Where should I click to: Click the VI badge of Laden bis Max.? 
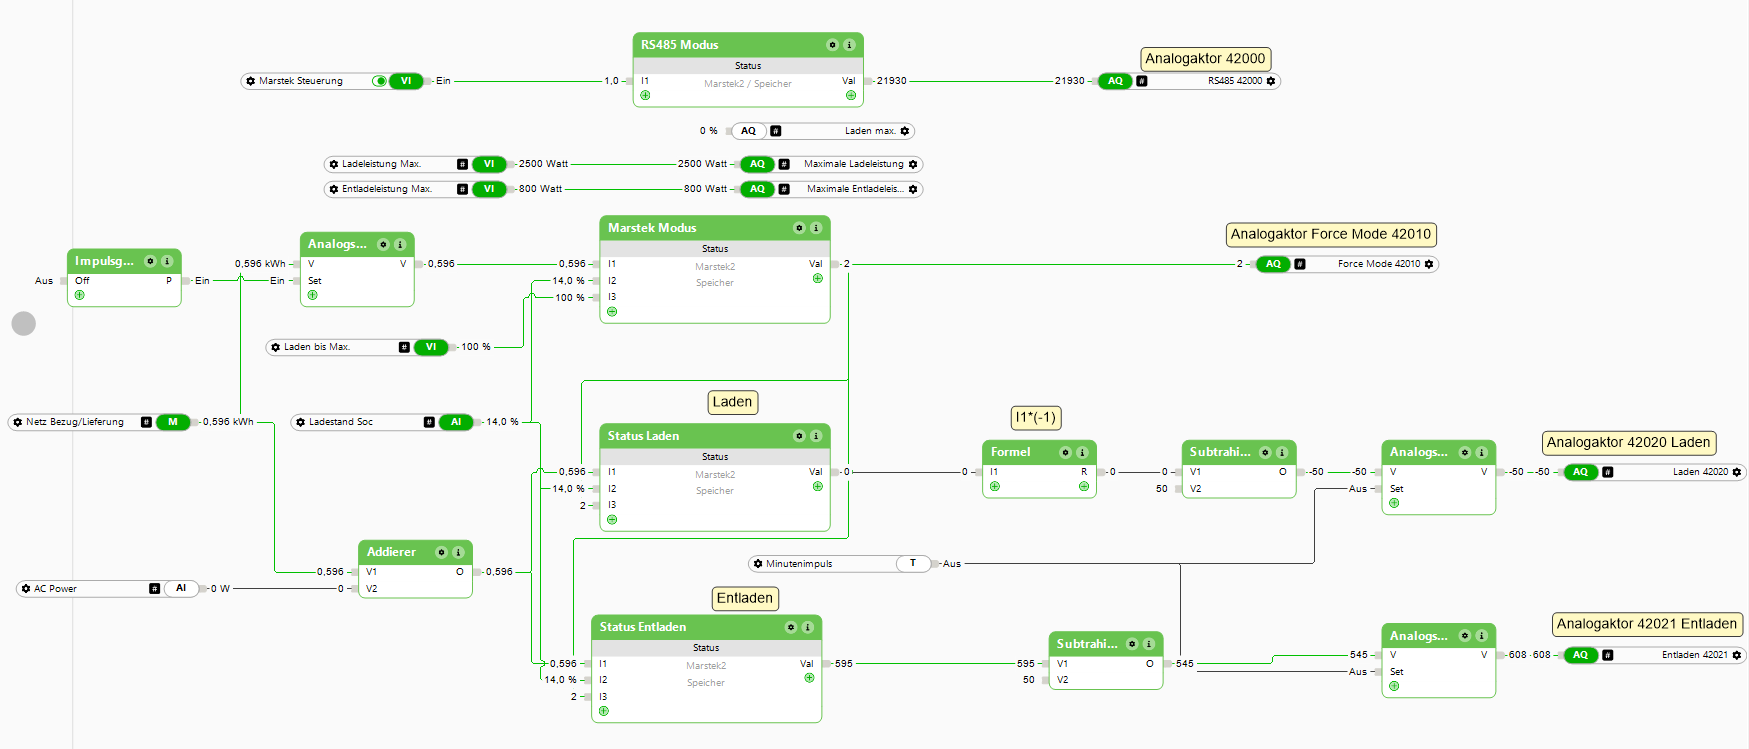(x=431, y=347)
